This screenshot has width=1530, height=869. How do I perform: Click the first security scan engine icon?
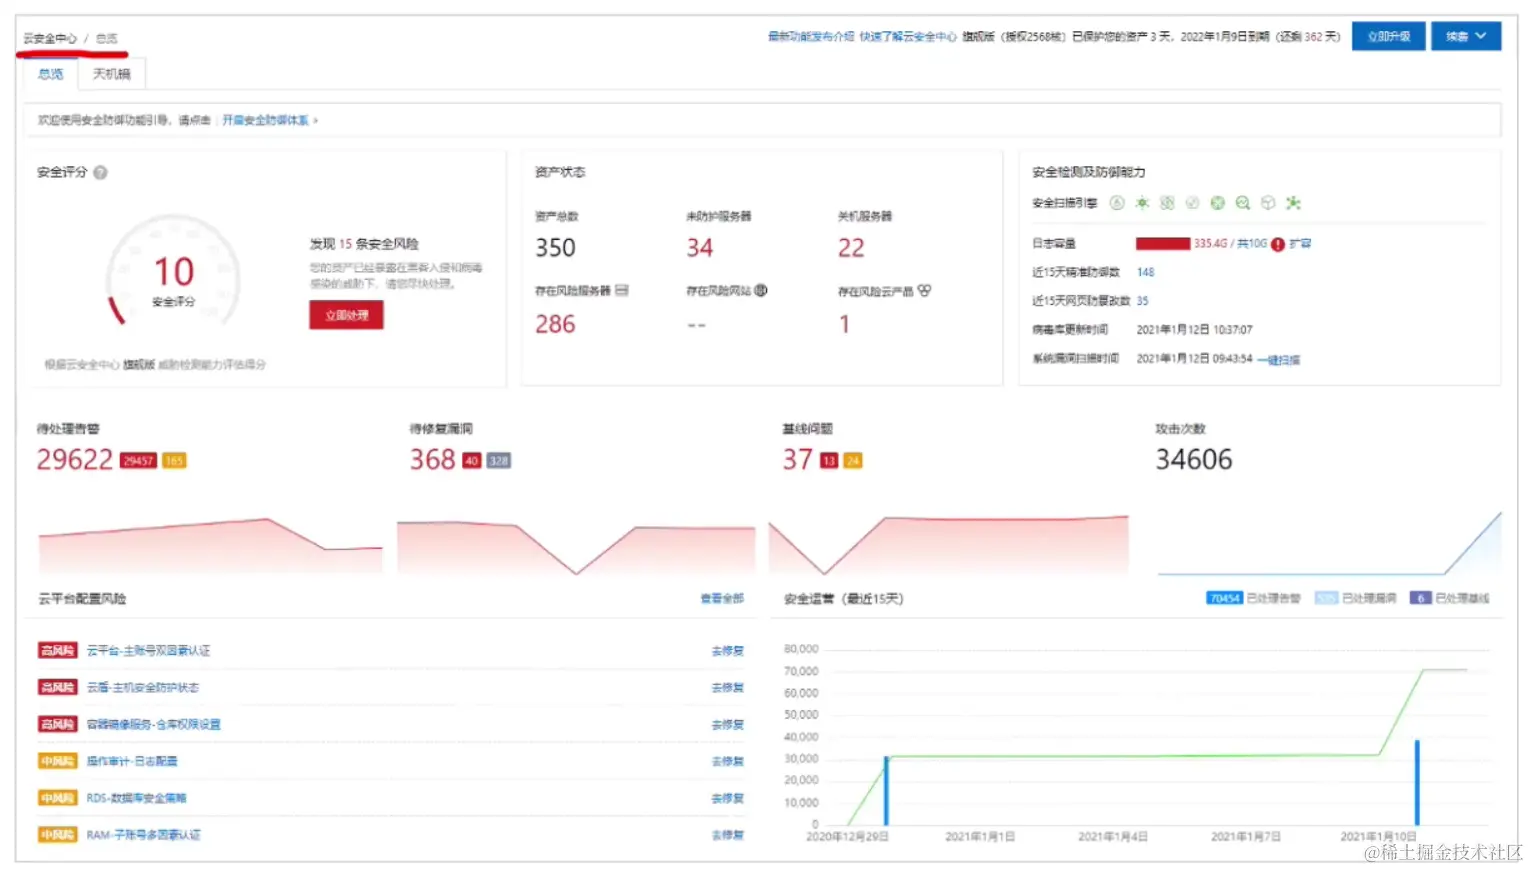pos(1117,203)
